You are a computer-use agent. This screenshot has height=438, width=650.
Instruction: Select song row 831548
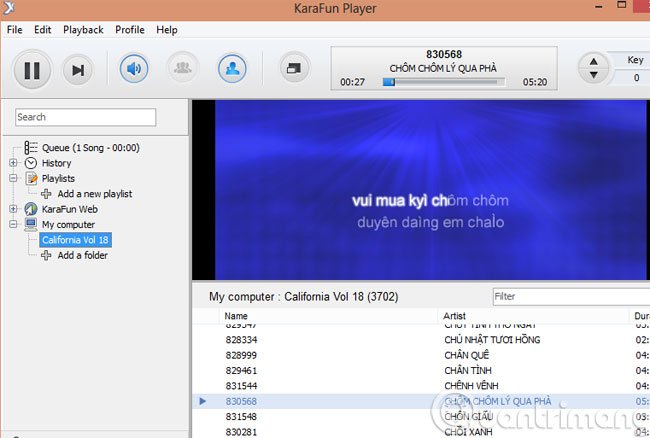[x=421, y=416]
